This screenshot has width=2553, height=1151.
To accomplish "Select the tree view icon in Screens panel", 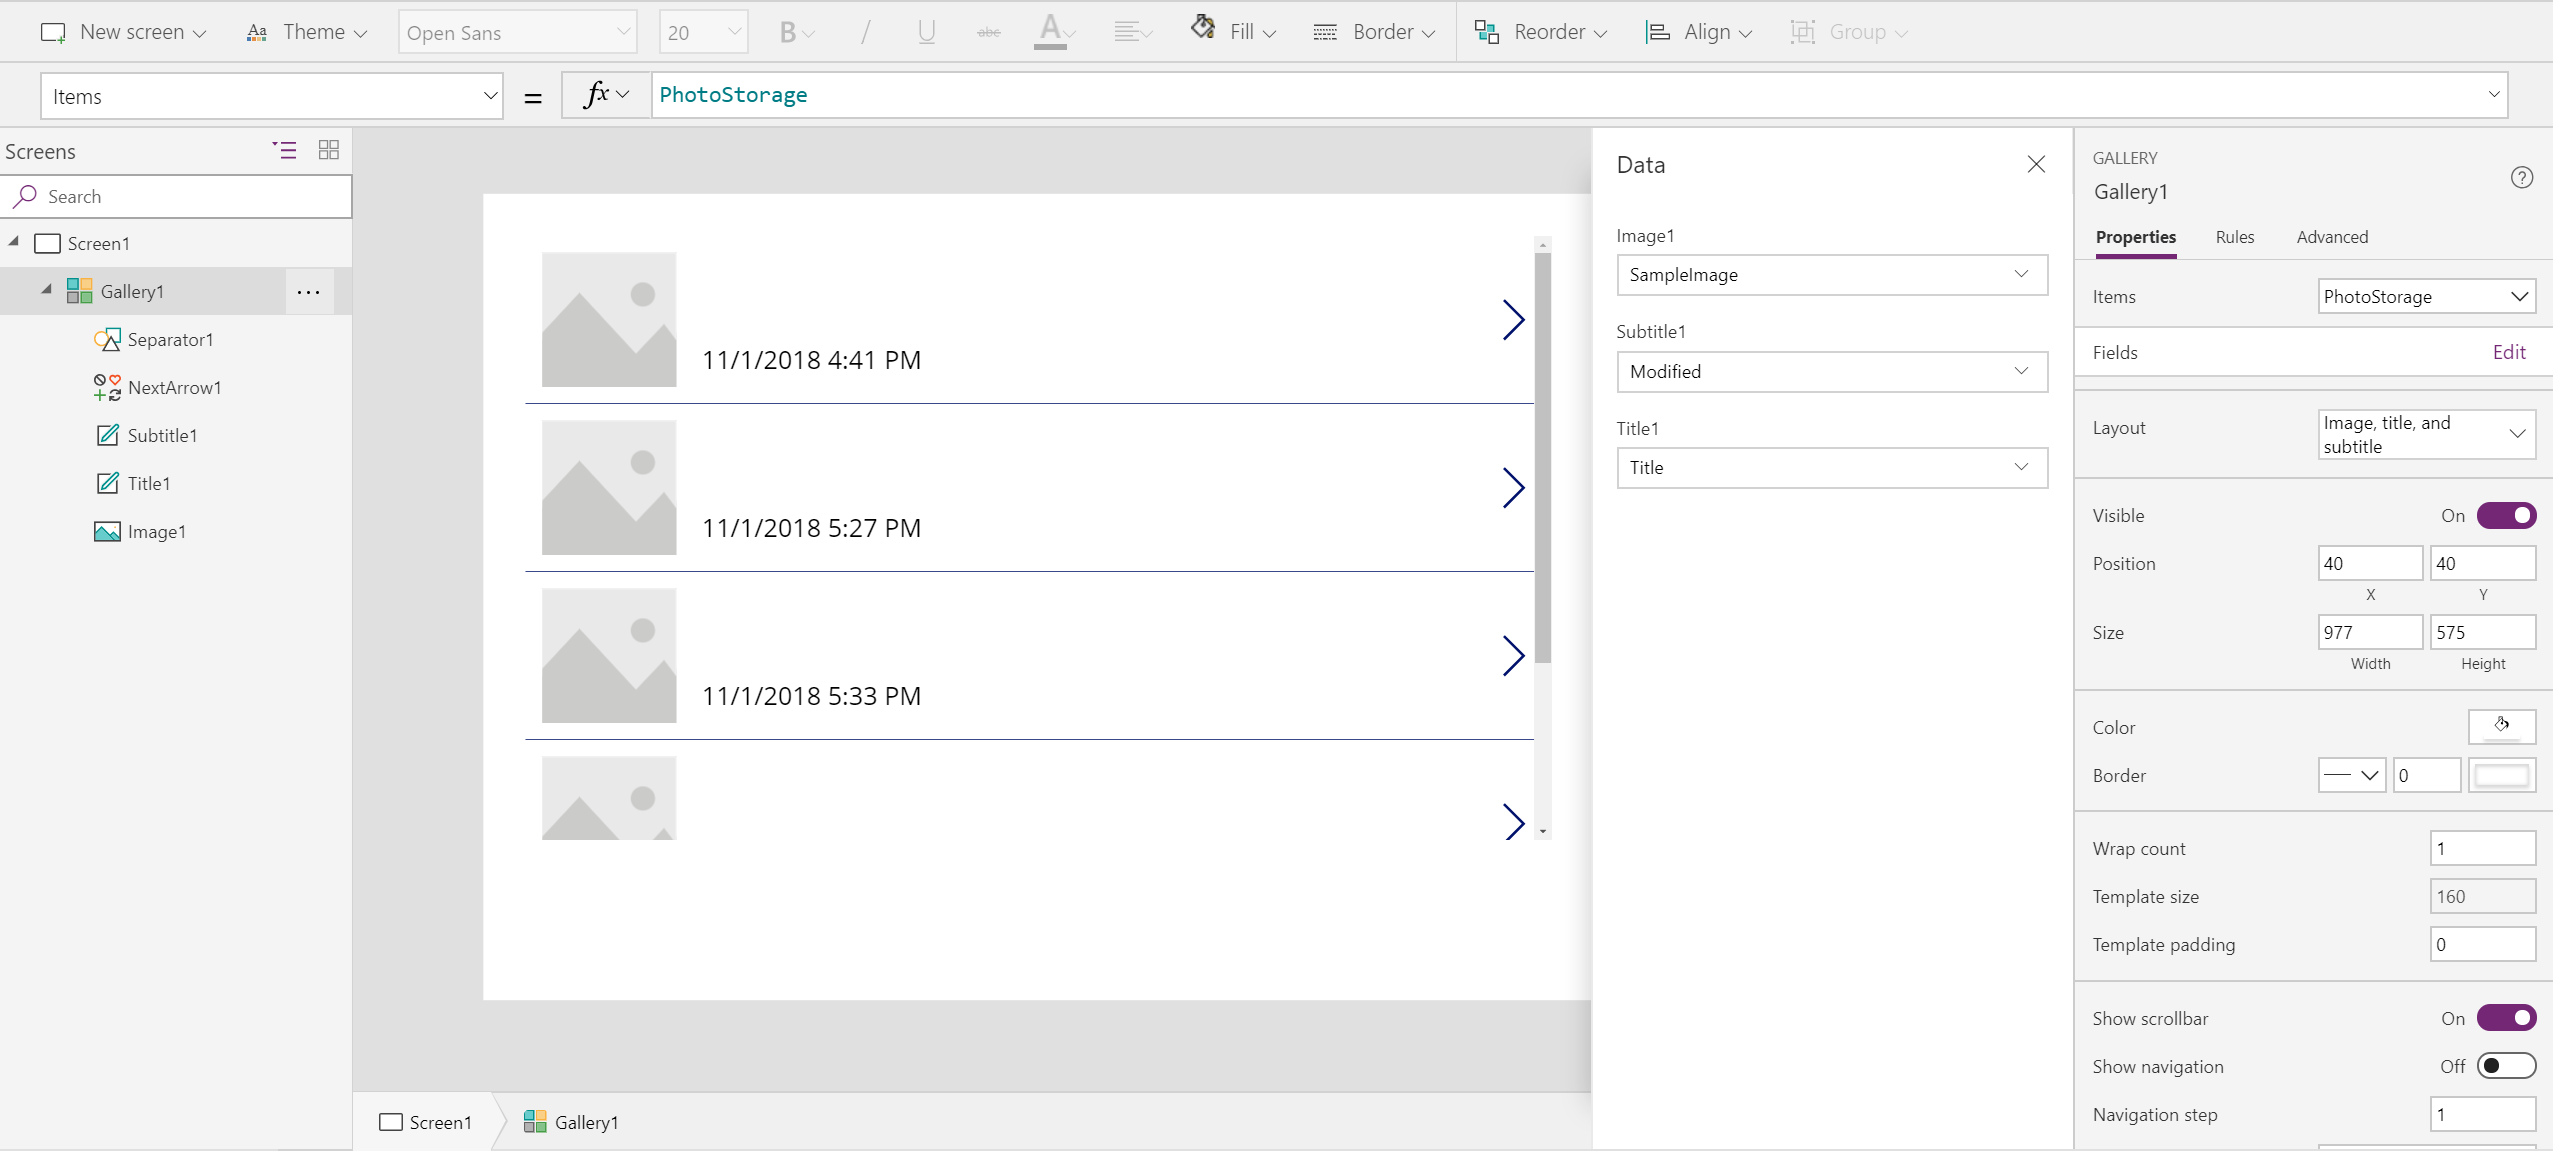I will pyautogui.click(x=285, y=150).
